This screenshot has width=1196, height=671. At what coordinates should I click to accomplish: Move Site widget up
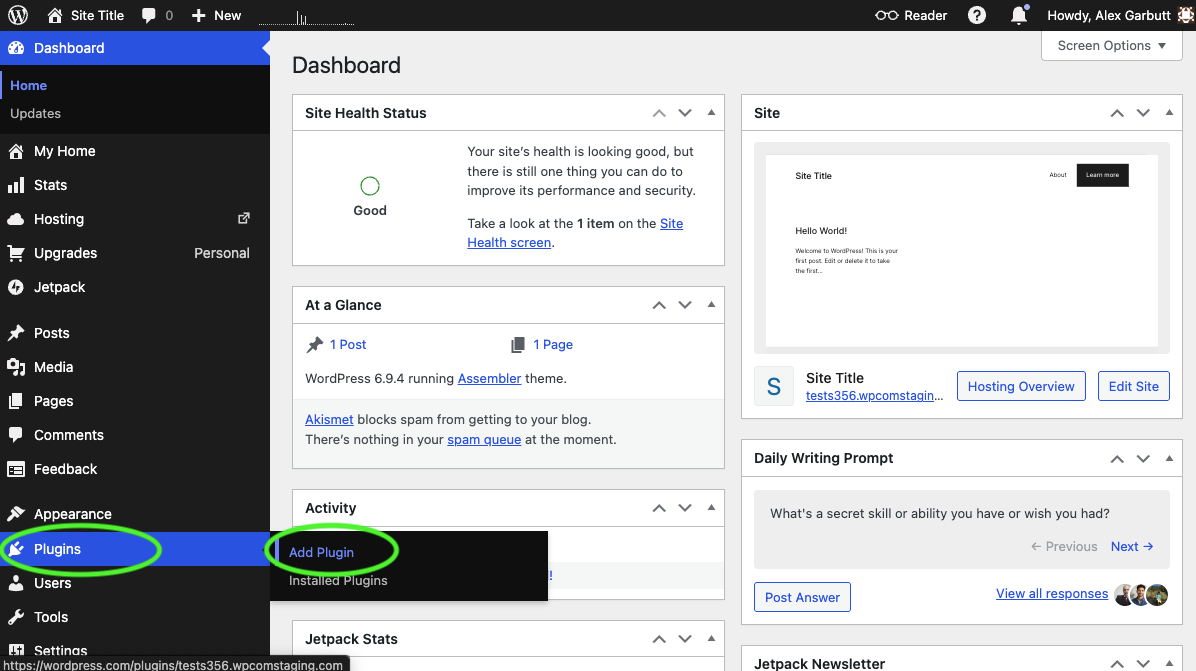pyautogui.click(x=1117, y=113)
